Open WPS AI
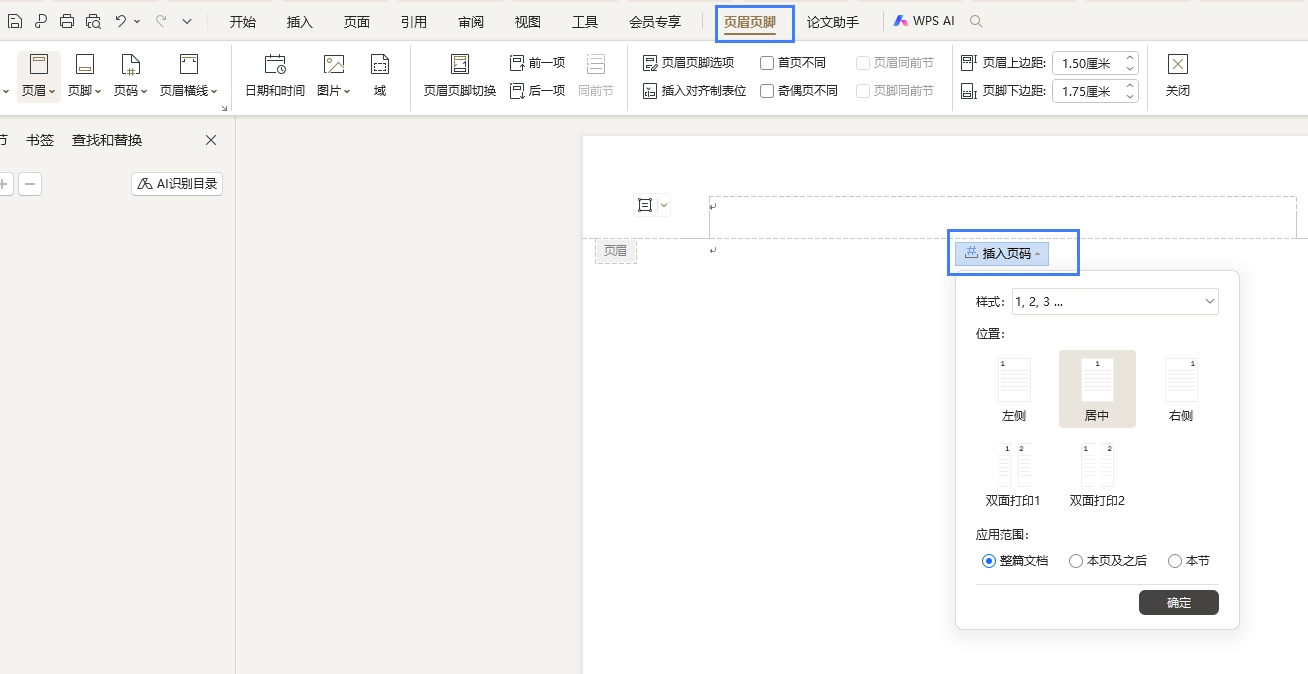The height and width of the screenshot is (674, 1308). (x=924, y=21)
